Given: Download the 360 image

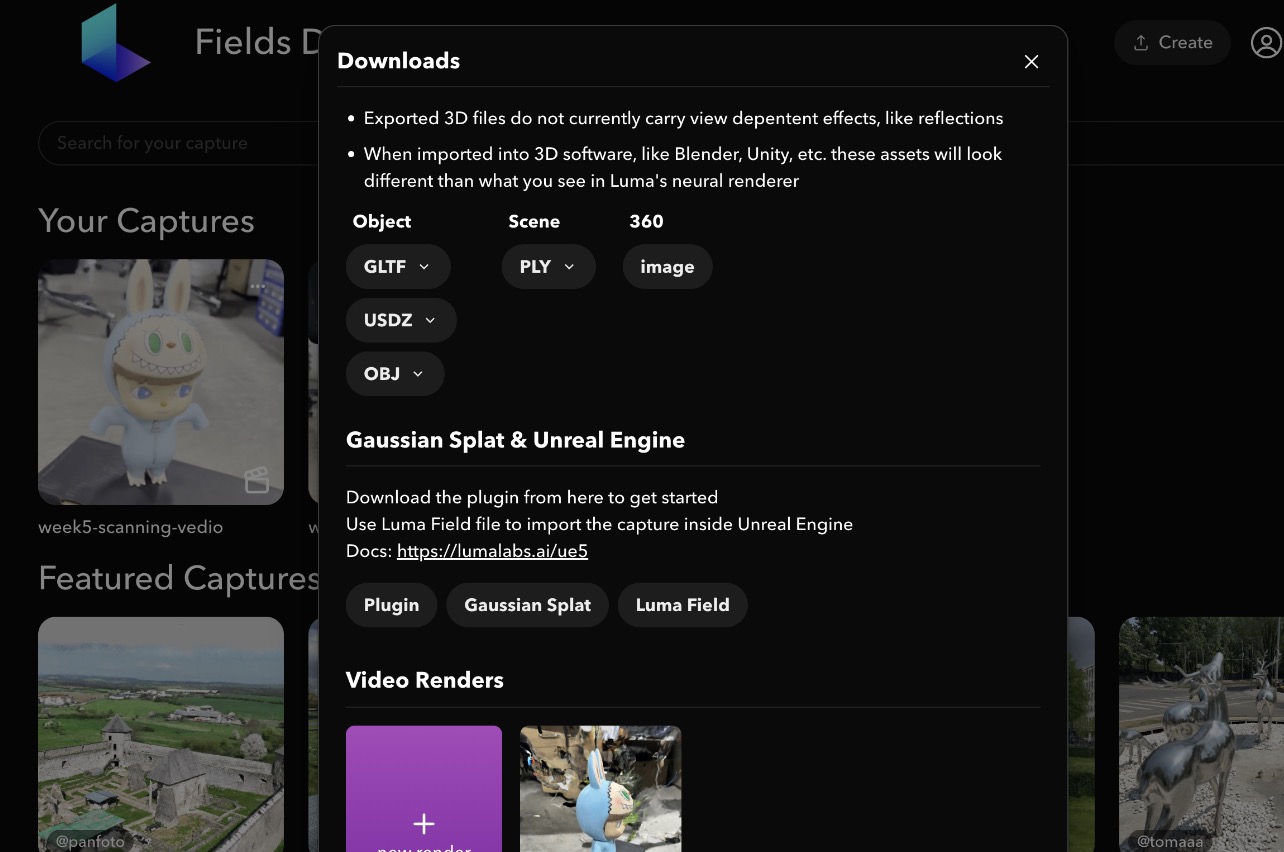Looking at the screenshot, I should [667, 267].
